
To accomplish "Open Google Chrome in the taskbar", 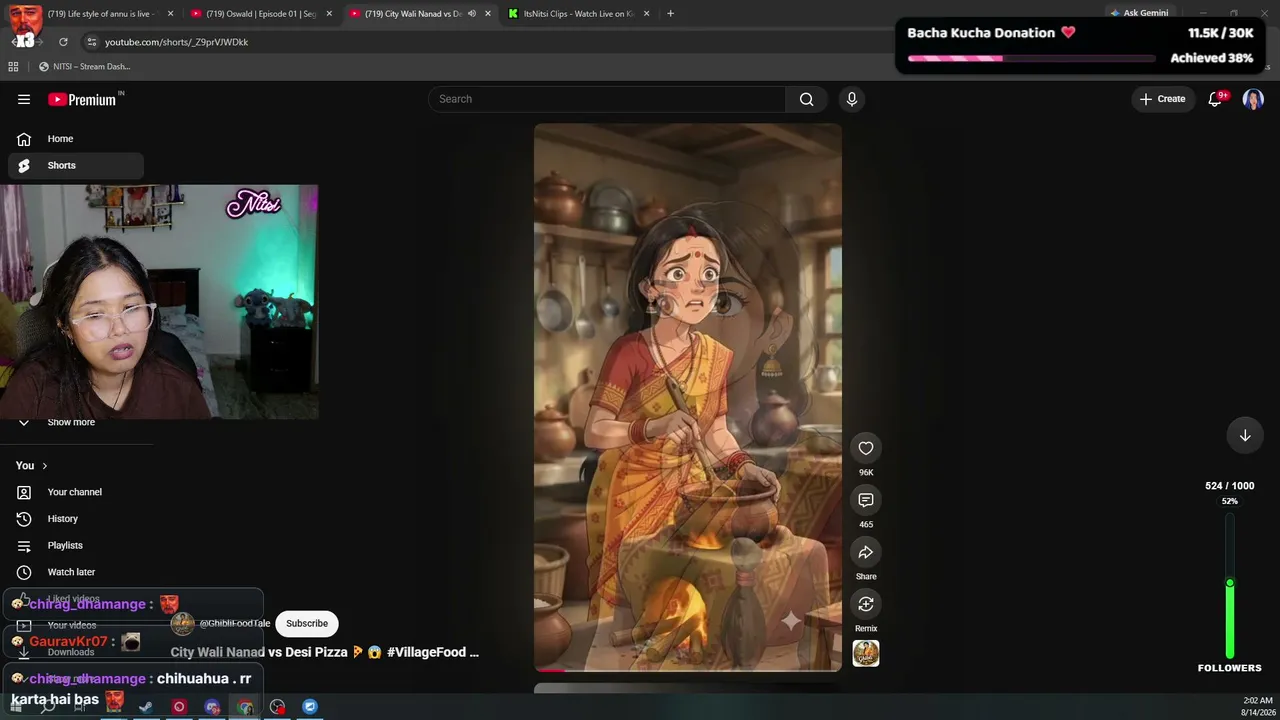I will click(245, 707).
